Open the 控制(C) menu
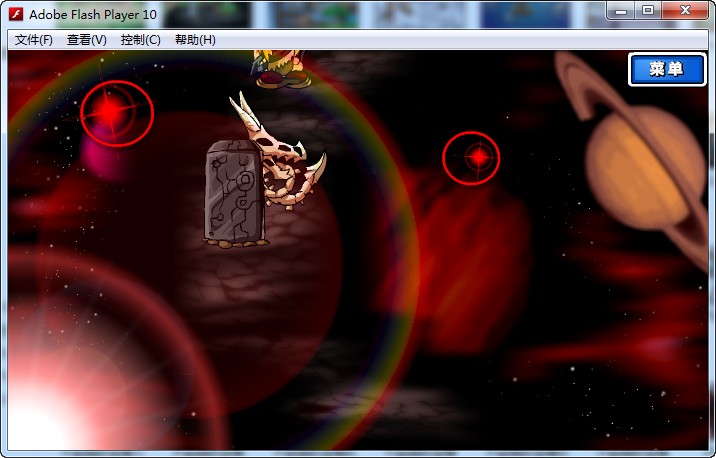Viewport: 716px width, 458px height. click(141, 40)
